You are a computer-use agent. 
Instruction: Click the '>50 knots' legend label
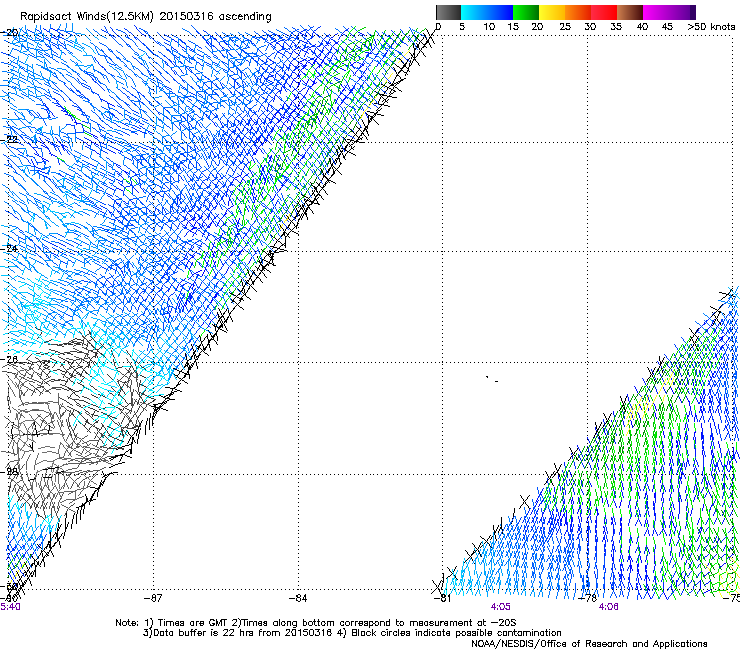point(711,27)
